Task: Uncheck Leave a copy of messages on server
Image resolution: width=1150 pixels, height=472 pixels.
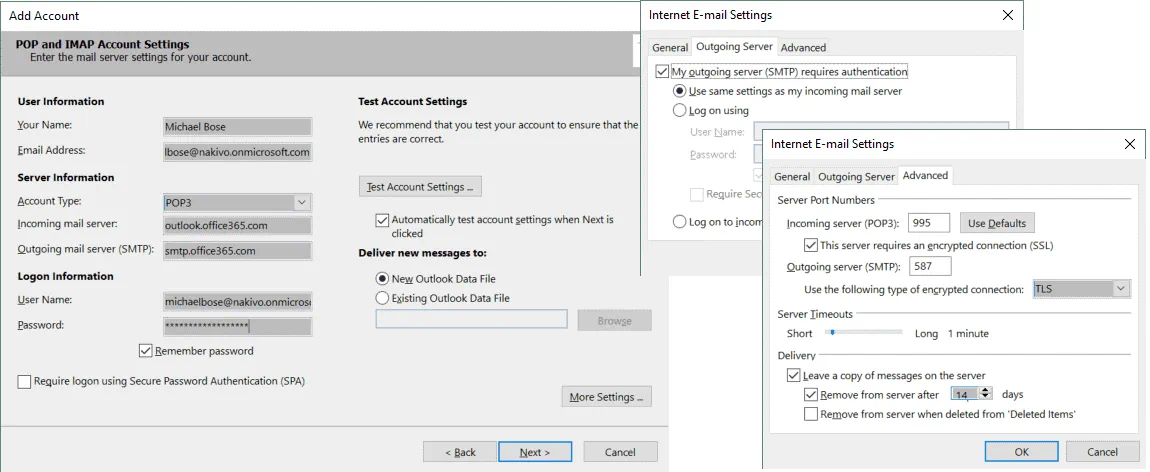Action: tap(794, 376)
